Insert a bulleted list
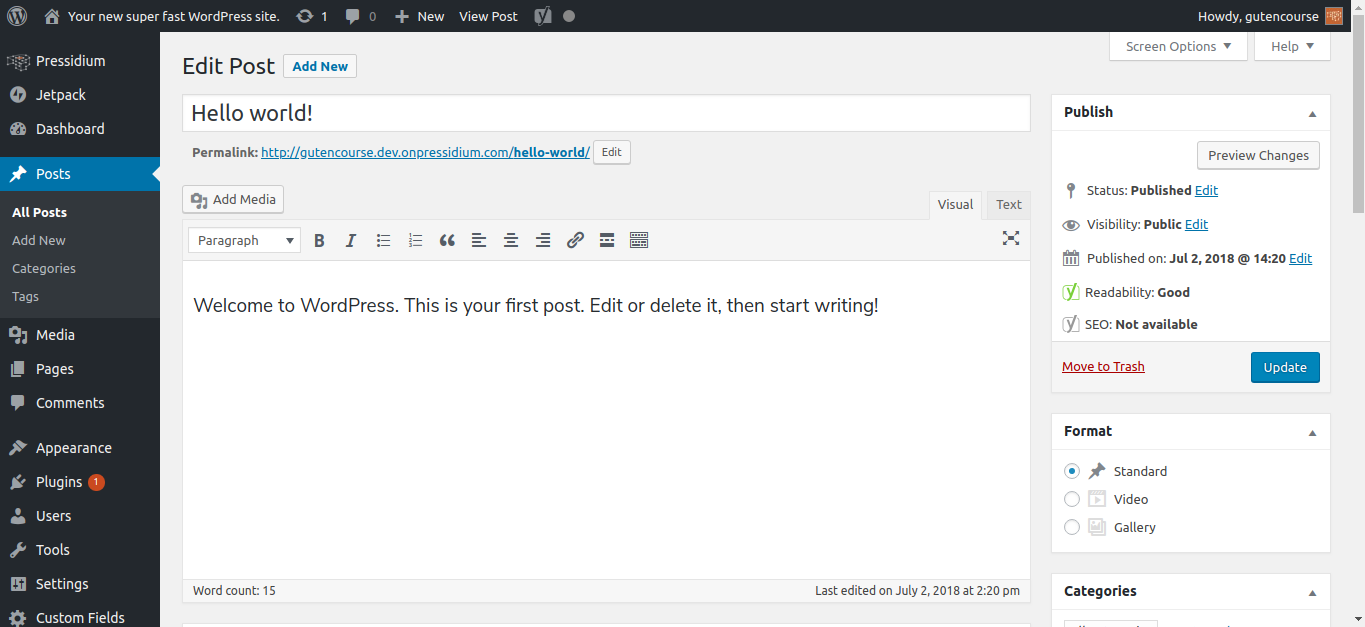The height and width of the screenshot is (627, 1365). click(x=383, y=240)
